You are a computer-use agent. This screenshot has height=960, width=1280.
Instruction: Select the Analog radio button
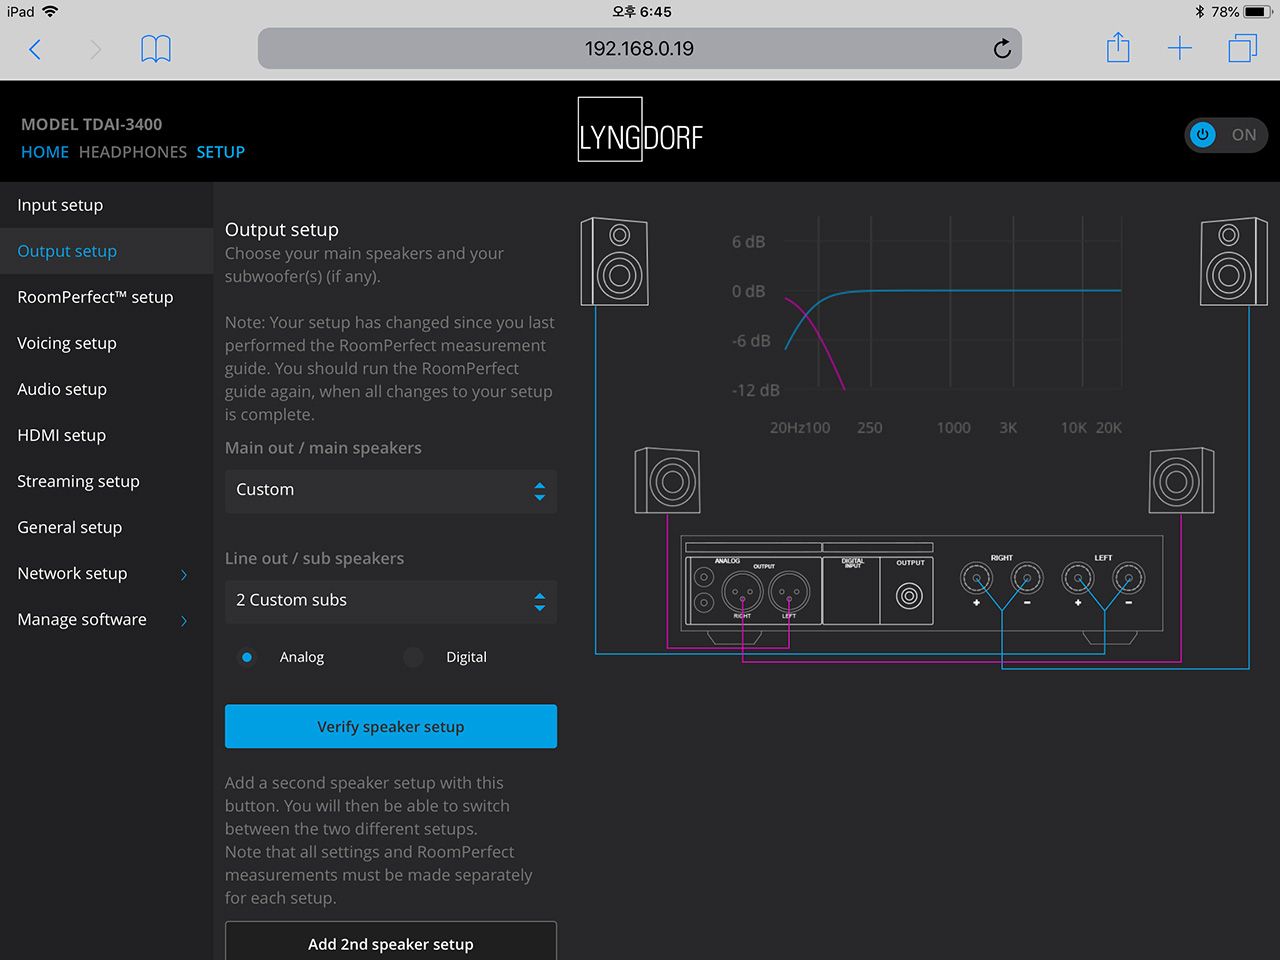tap(247, 657)
